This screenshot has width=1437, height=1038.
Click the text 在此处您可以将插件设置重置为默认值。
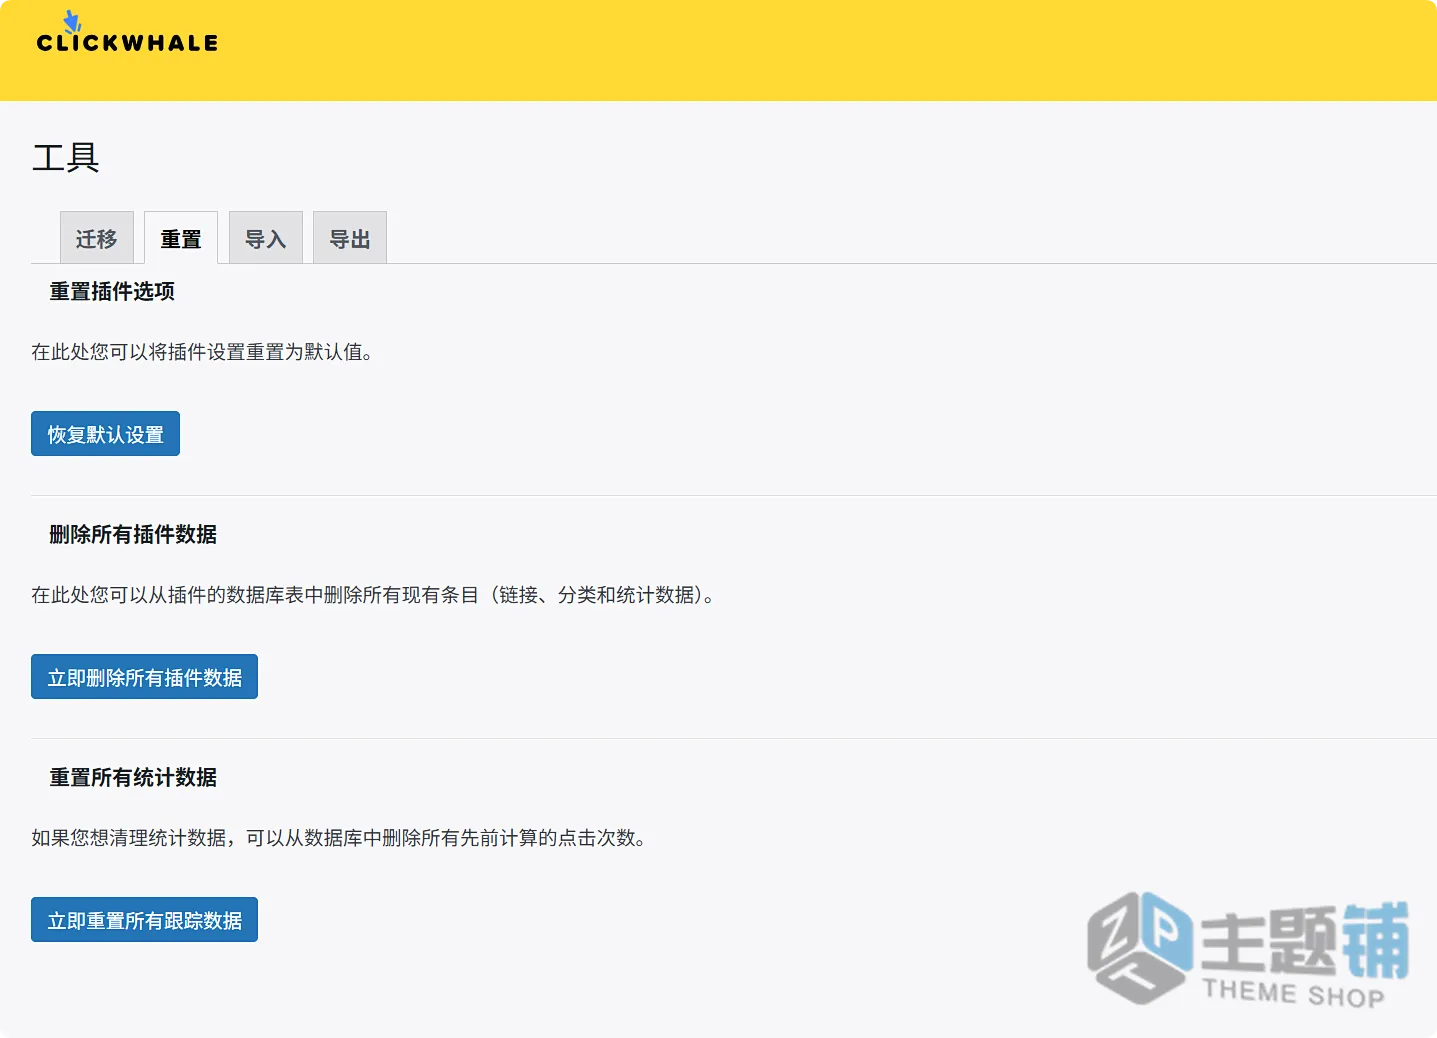pyautogui.click(x=203, y=352)
